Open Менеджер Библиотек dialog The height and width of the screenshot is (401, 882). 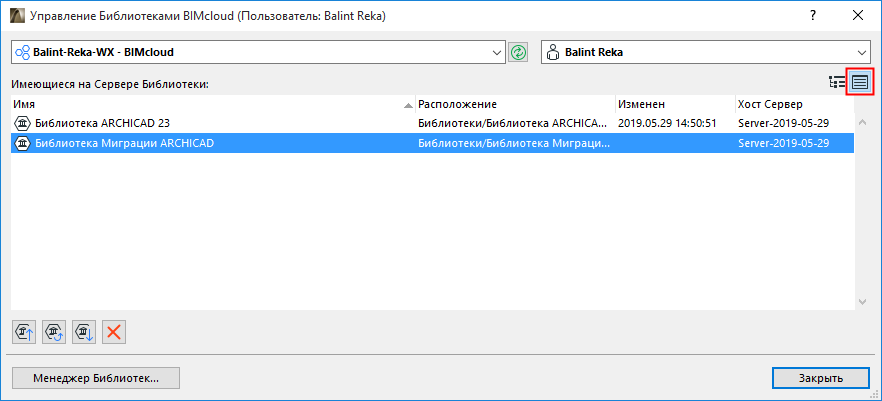(95, 378)
